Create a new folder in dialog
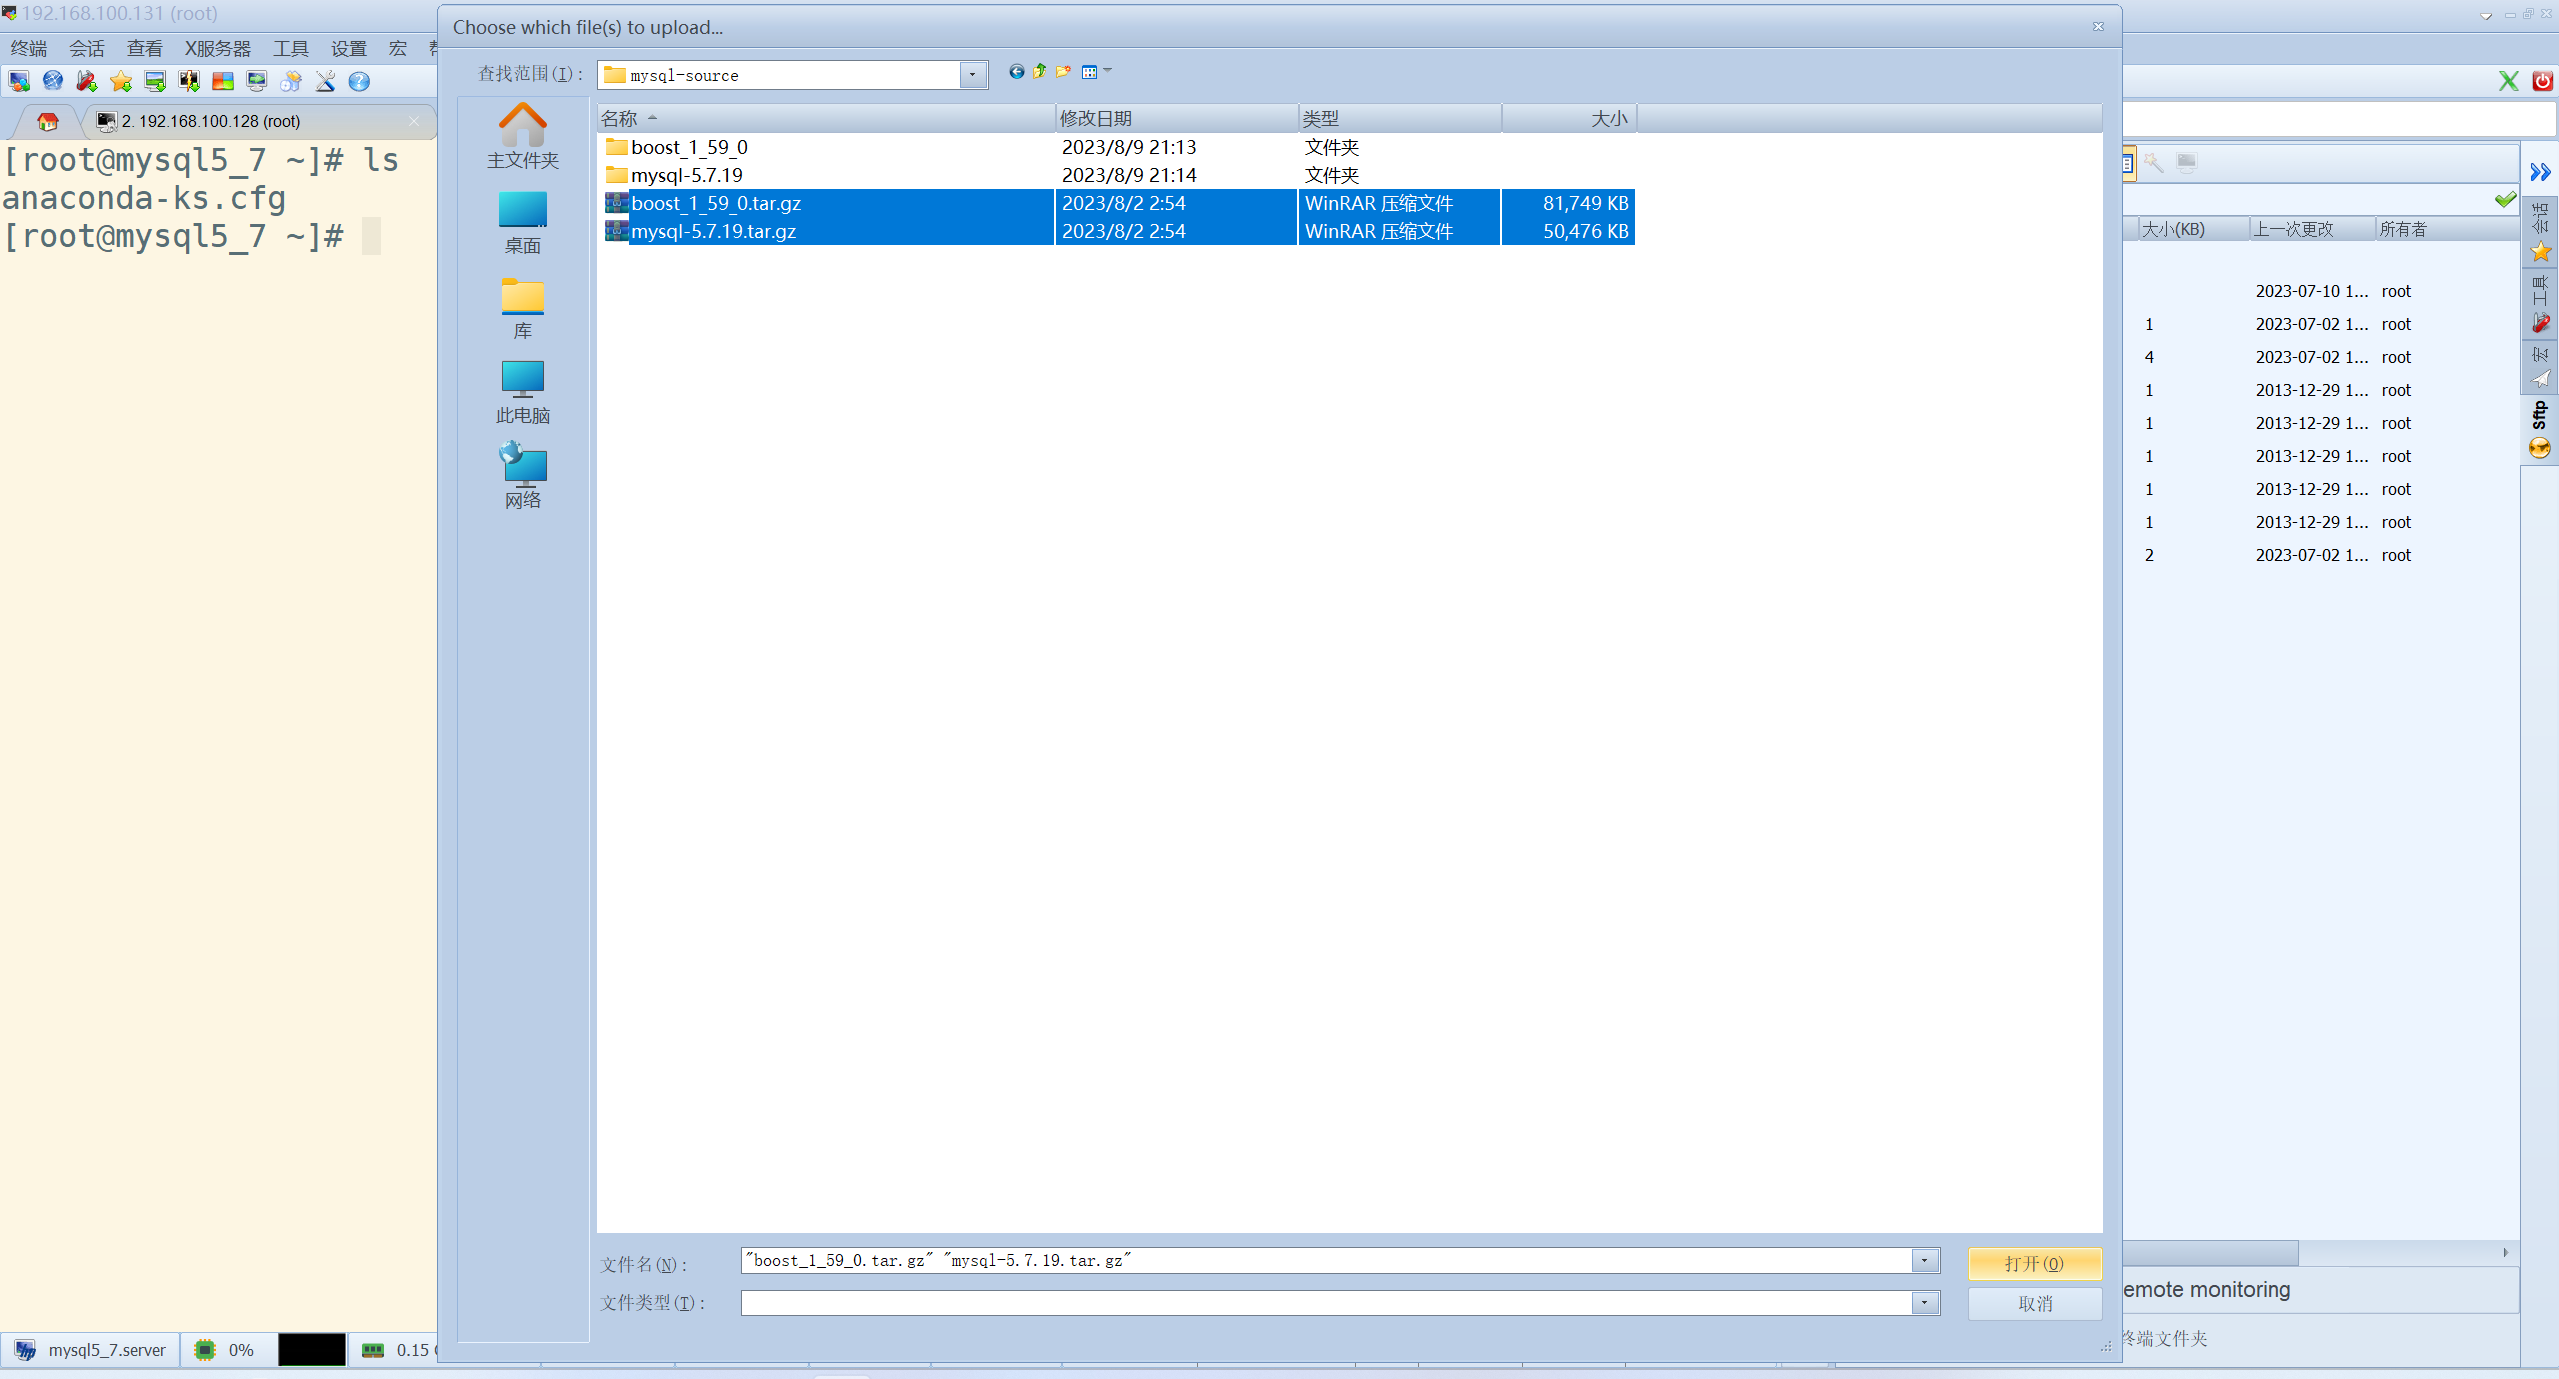The image size is (2559, 1379). click(x=1063, y=72)
